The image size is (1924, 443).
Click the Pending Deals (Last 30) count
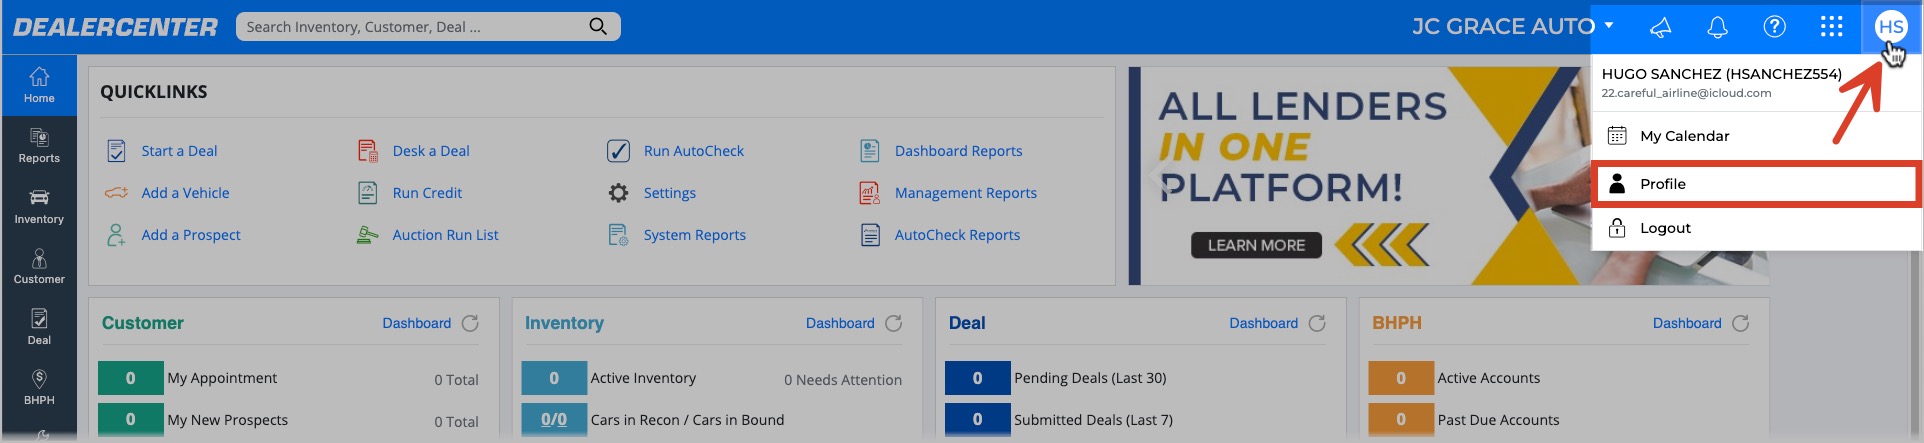(x=977, y=378)
